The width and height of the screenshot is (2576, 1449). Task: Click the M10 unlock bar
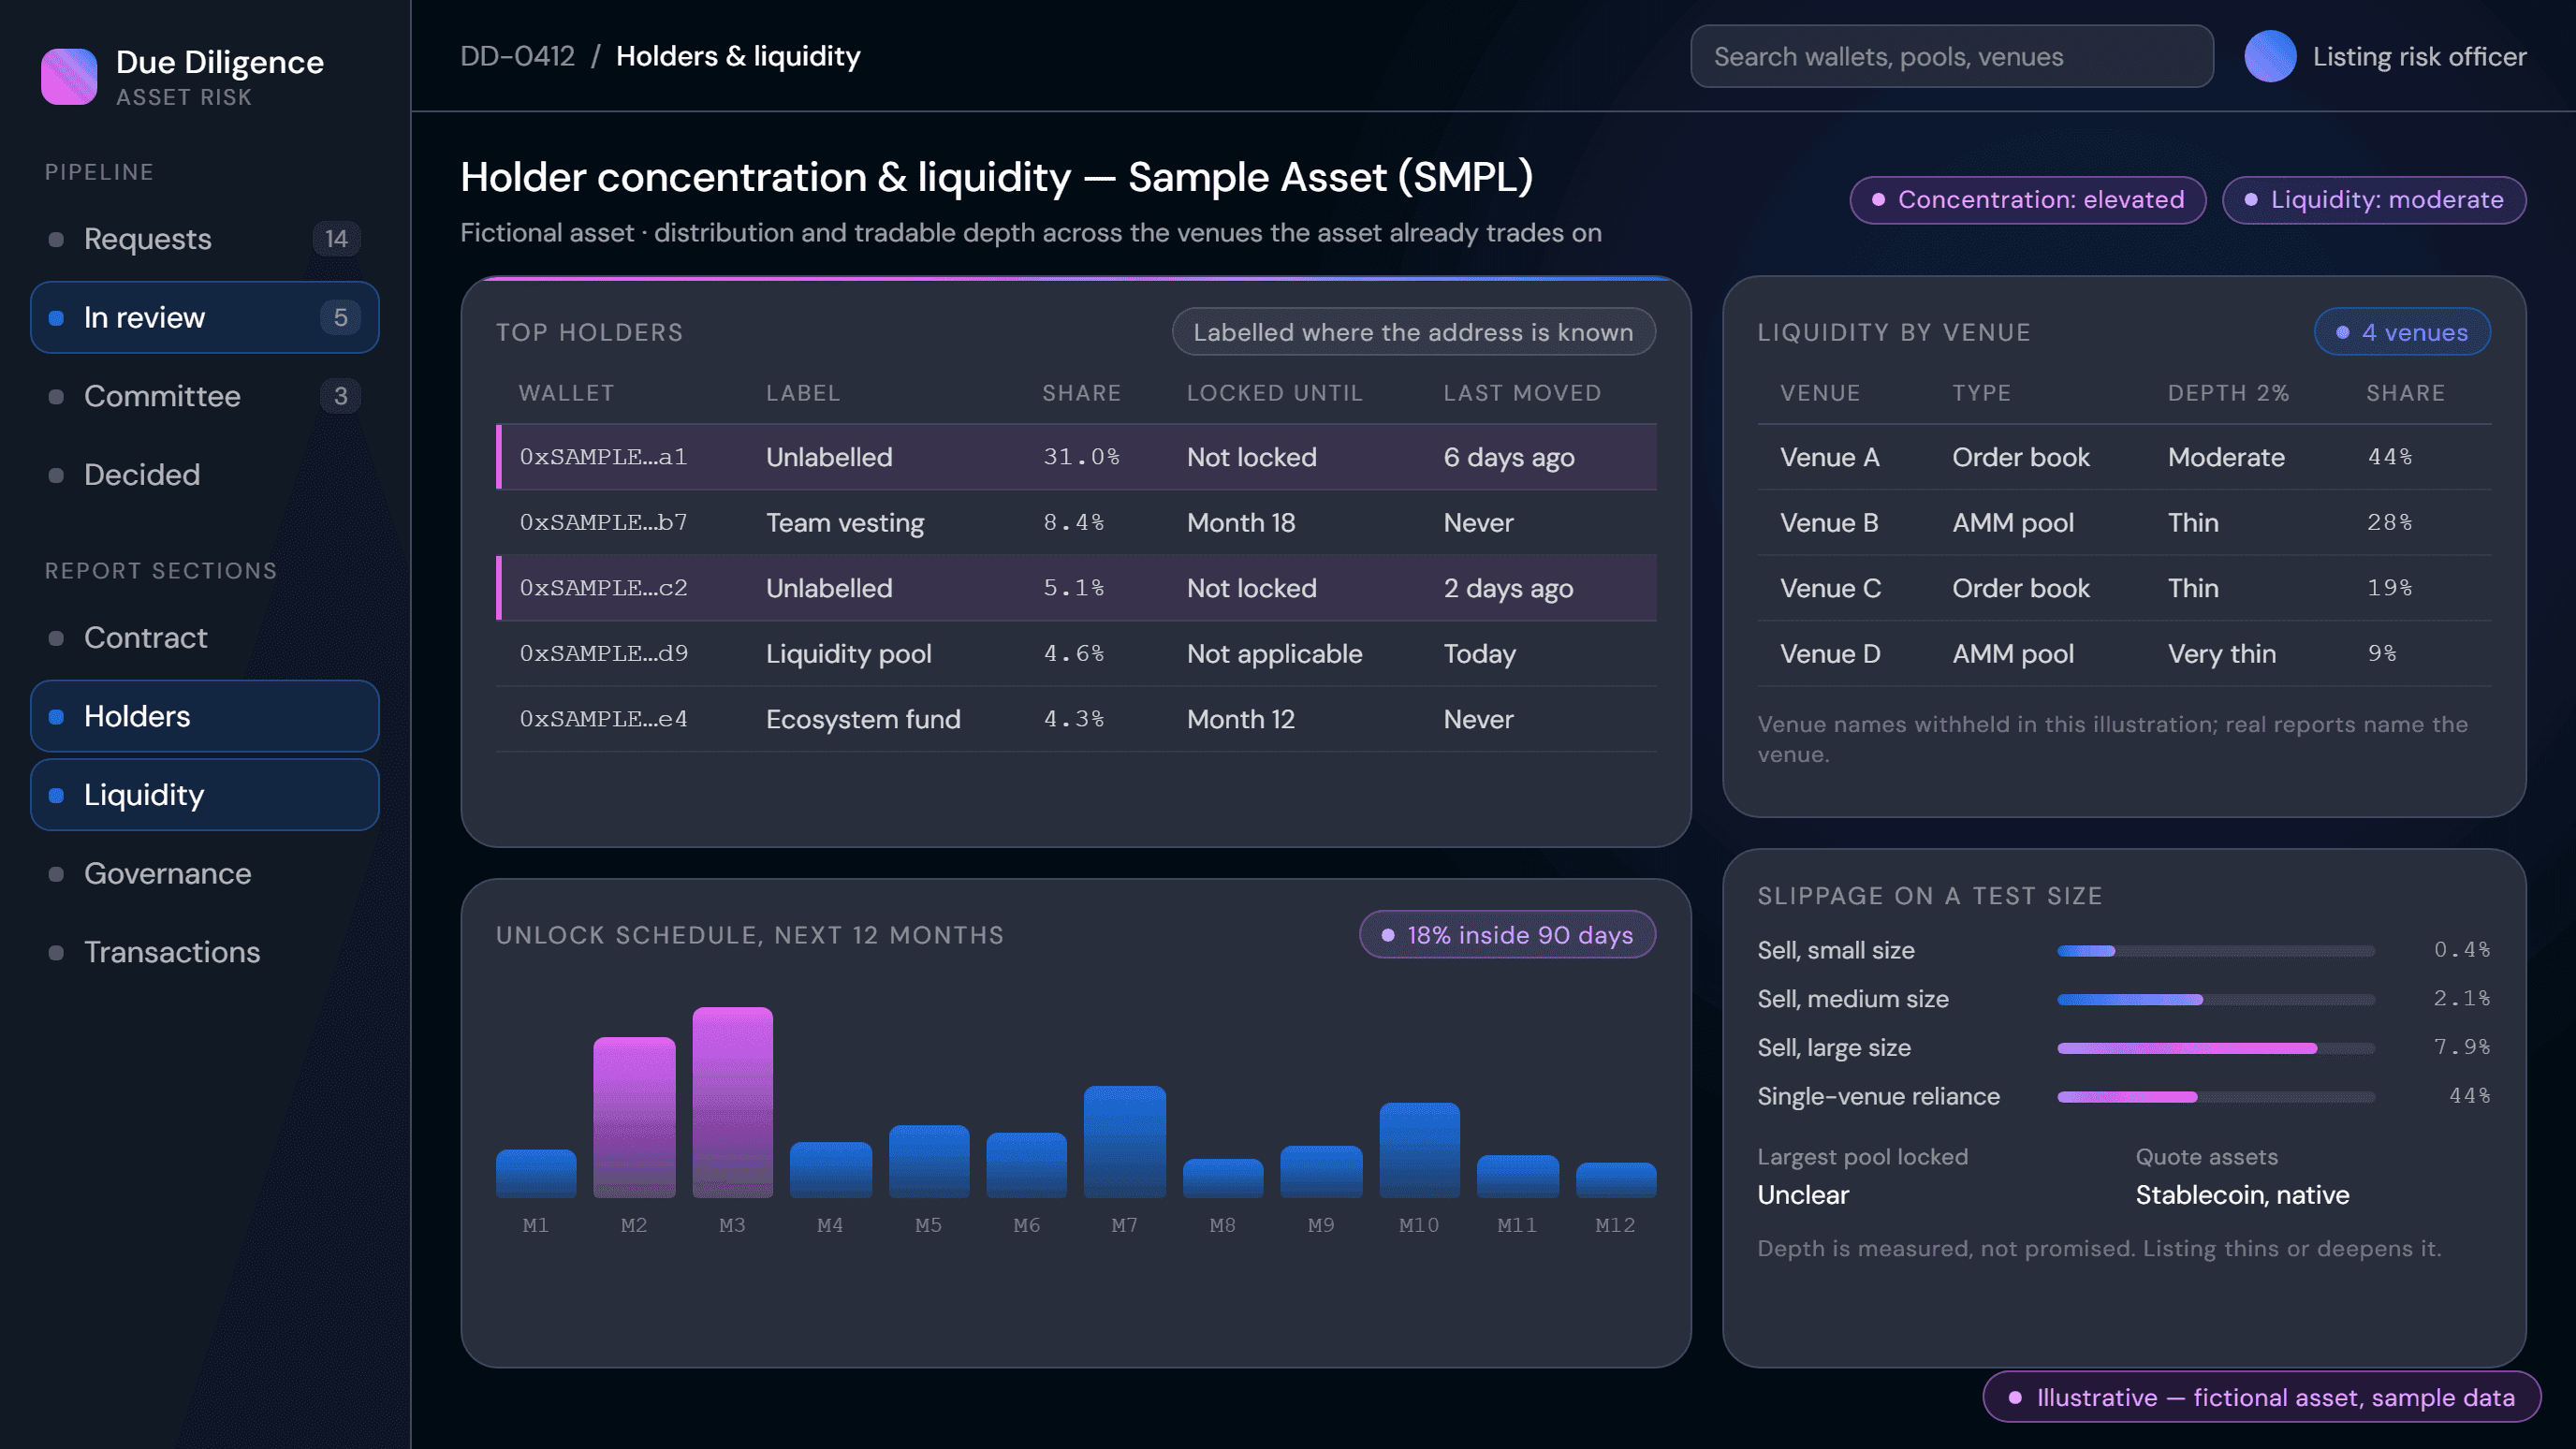point(1419,1150)
